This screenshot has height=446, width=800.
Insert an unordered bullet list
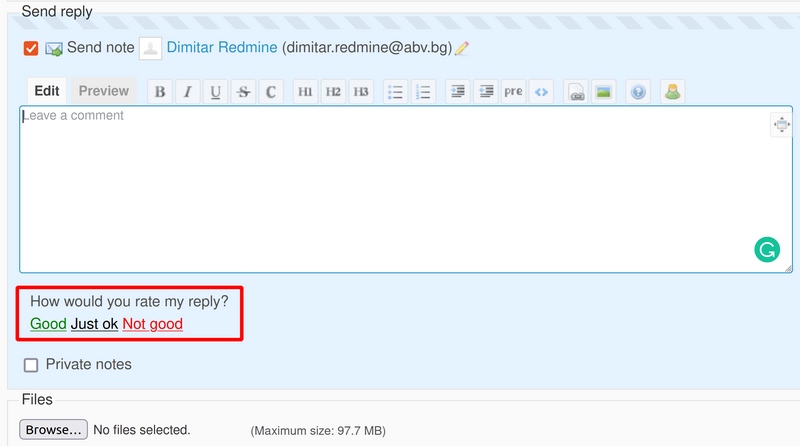(x=395, y=92)
